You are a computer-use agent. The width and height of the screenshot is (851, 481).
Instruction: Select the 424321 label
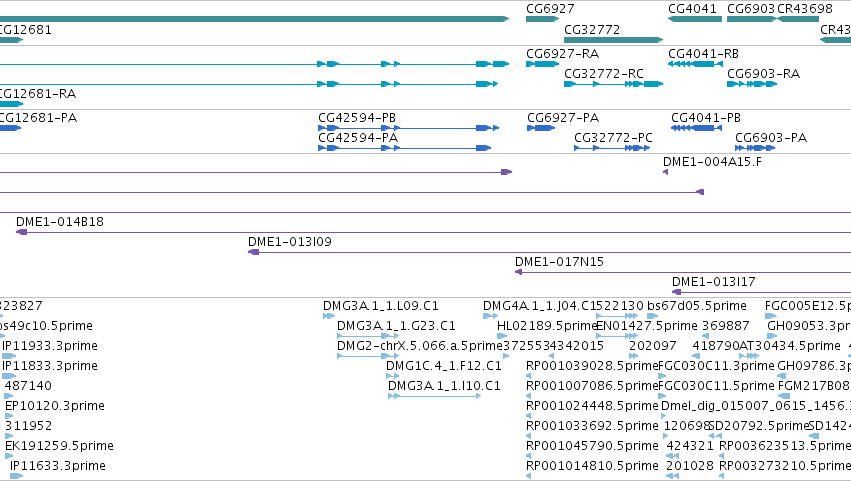690,446
